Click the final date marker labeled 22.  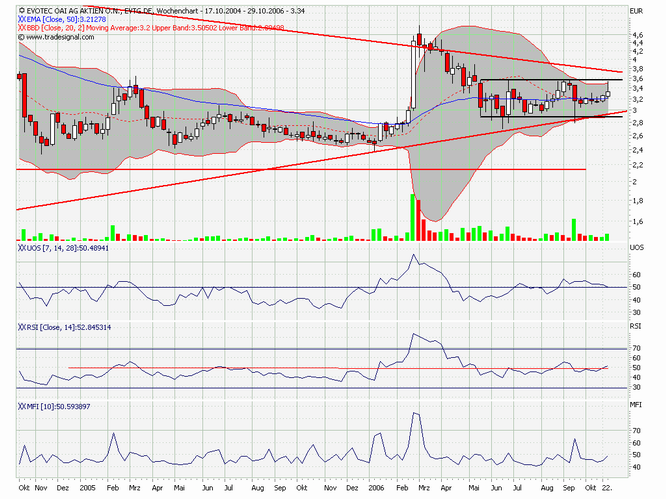click(x=606, y=488)
